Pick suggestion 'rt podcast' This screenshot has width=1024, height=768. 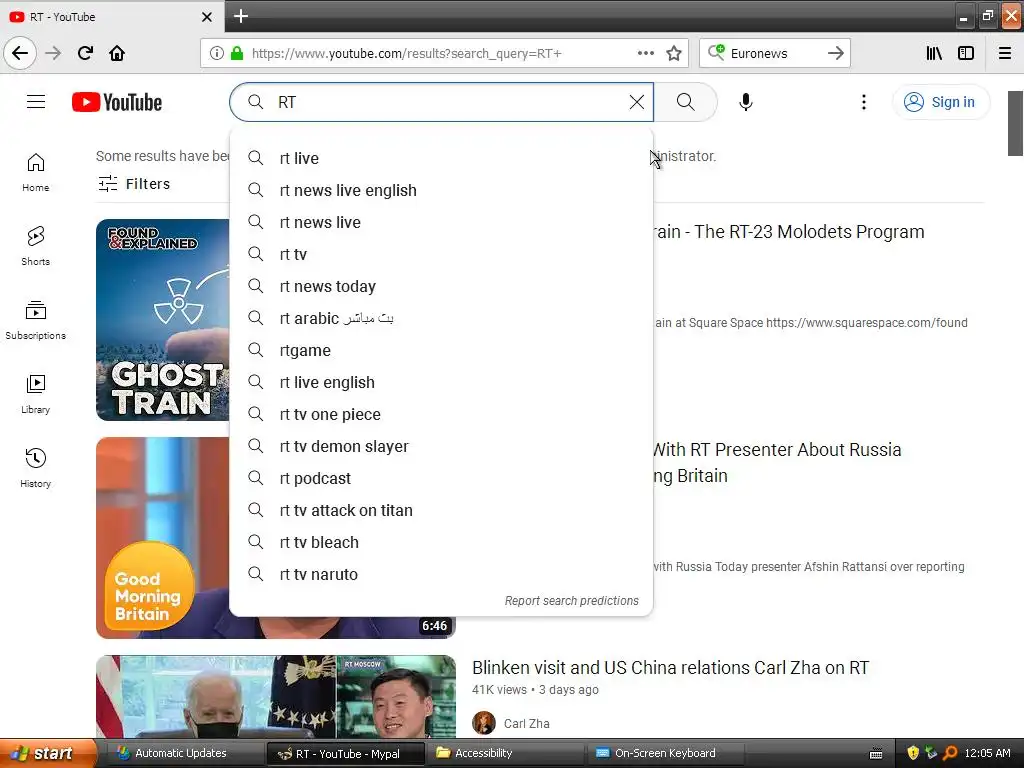[x=441, y=478]
